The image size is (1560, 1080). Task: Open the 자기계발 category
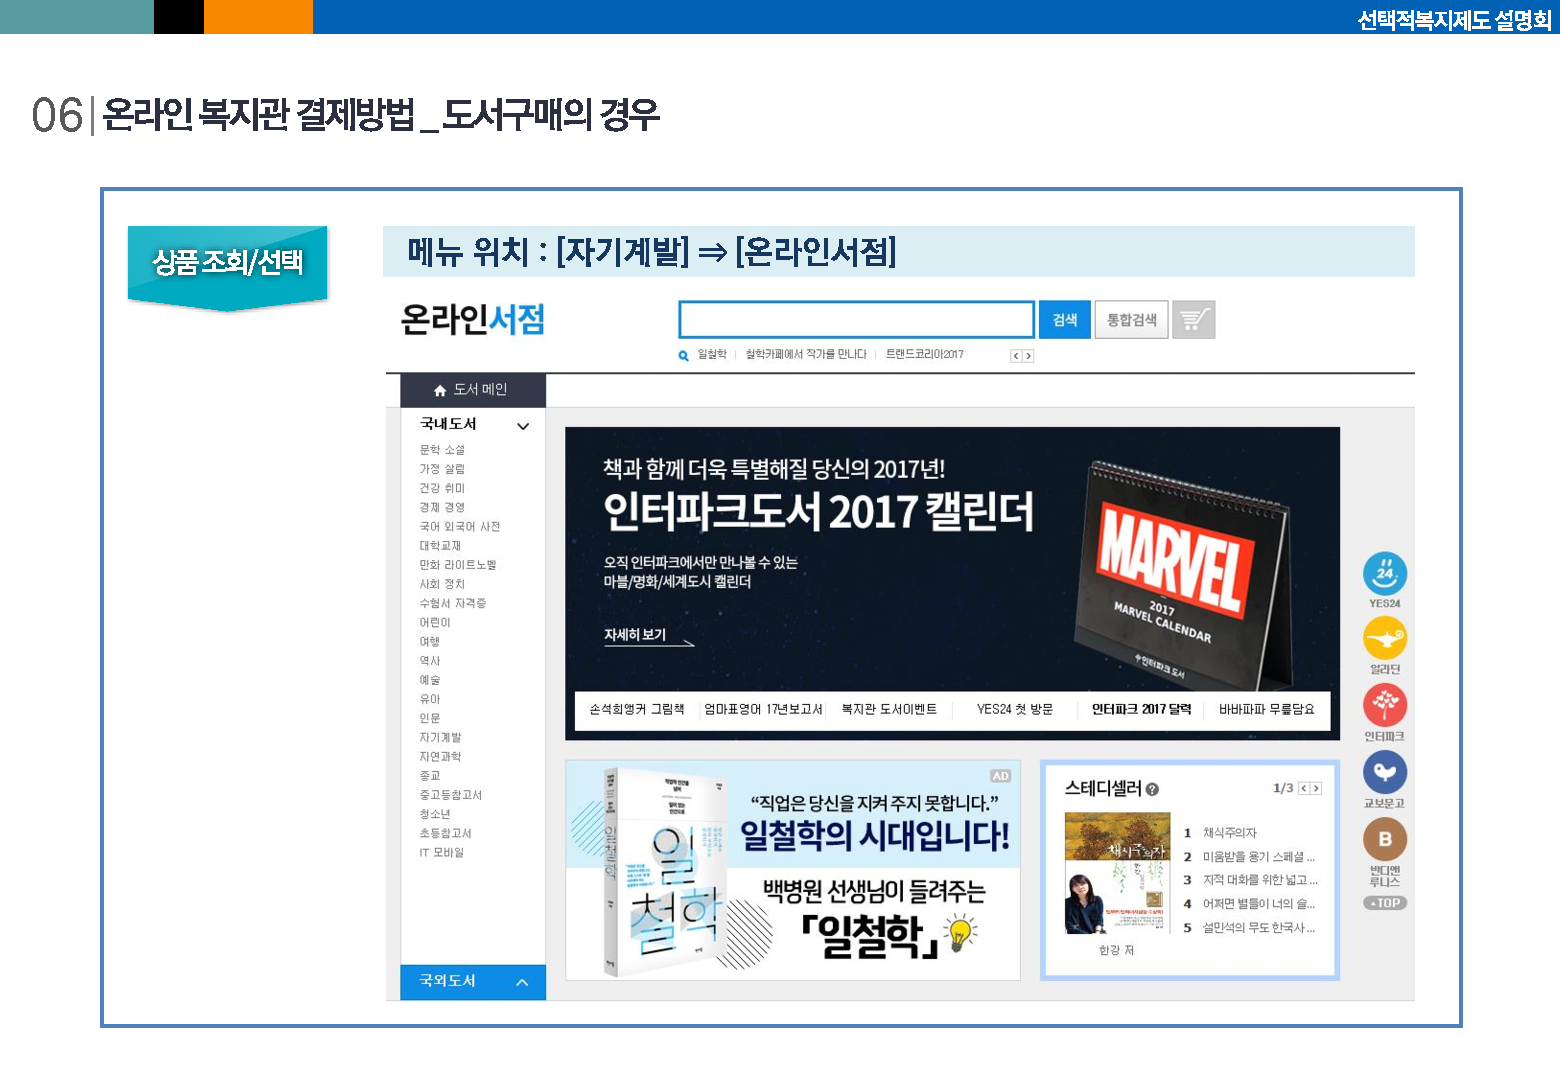440,737
